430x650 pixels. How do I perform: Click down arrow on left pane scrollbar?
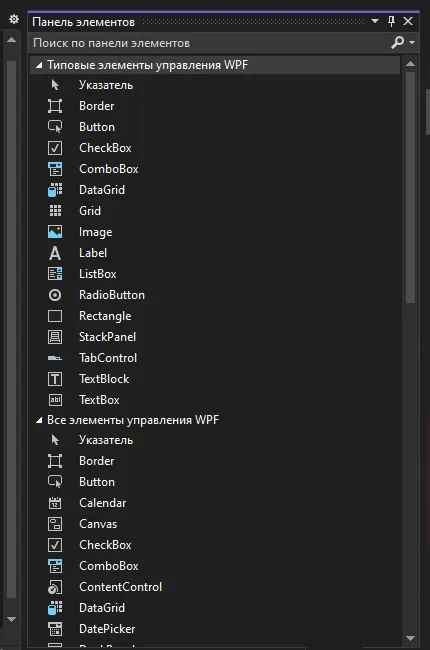click(x=12, y=619)
